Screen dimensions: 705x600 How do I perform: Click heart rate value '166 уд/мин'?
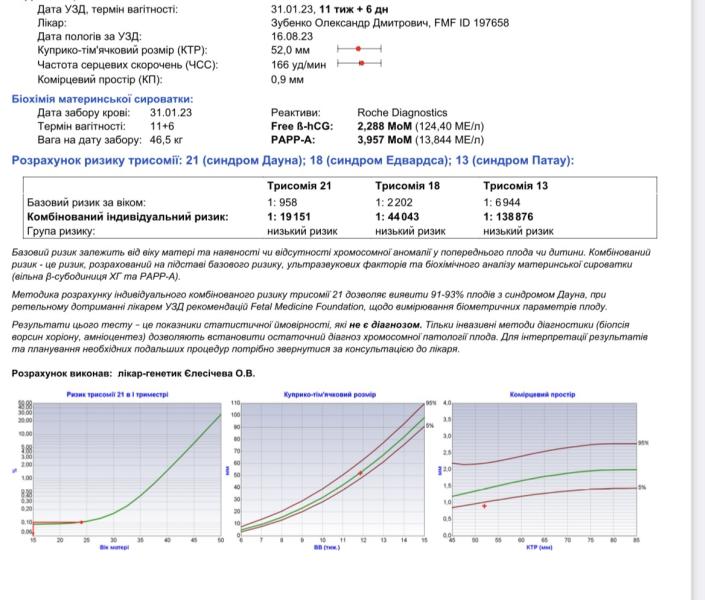click(299, 65)
